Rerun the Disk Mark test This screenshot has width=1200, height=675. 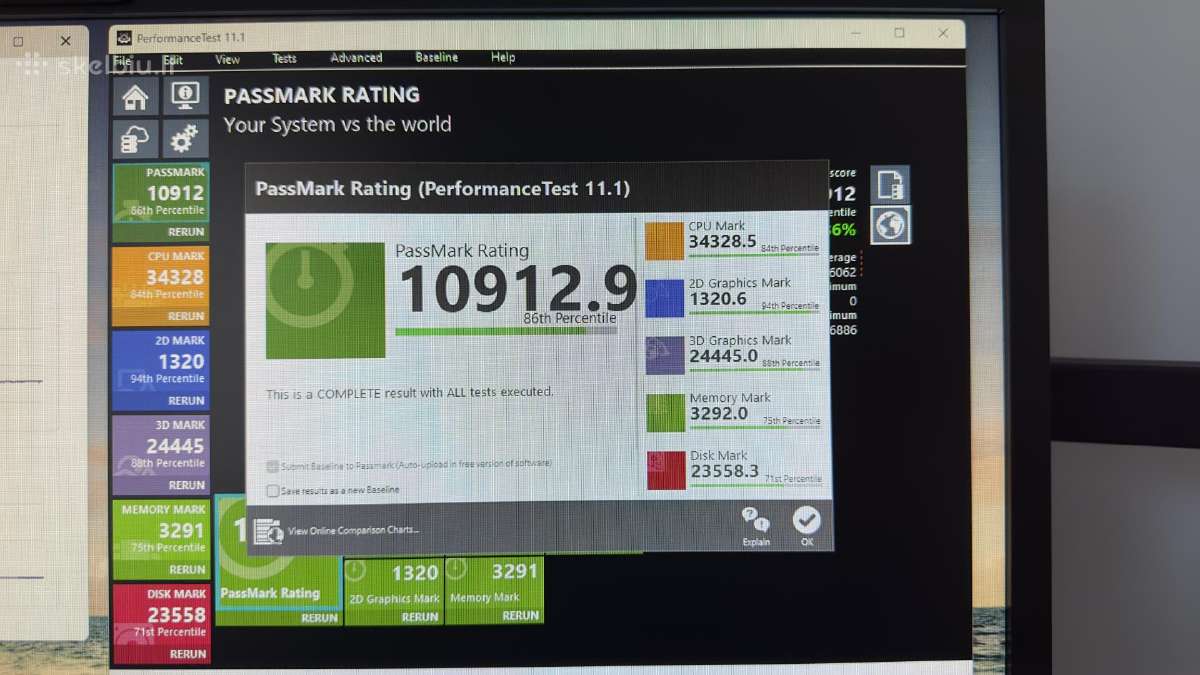pos(187,654)
